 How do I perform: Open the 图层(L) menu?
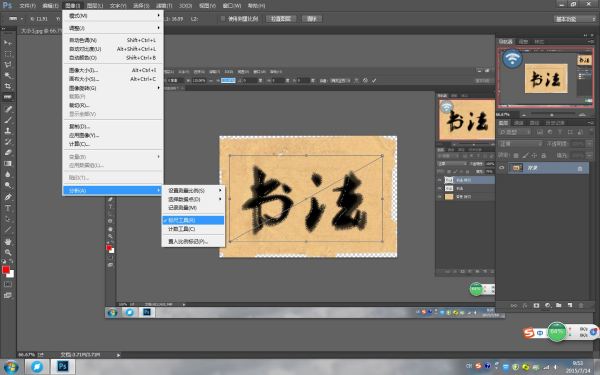(x=95, y=6)
